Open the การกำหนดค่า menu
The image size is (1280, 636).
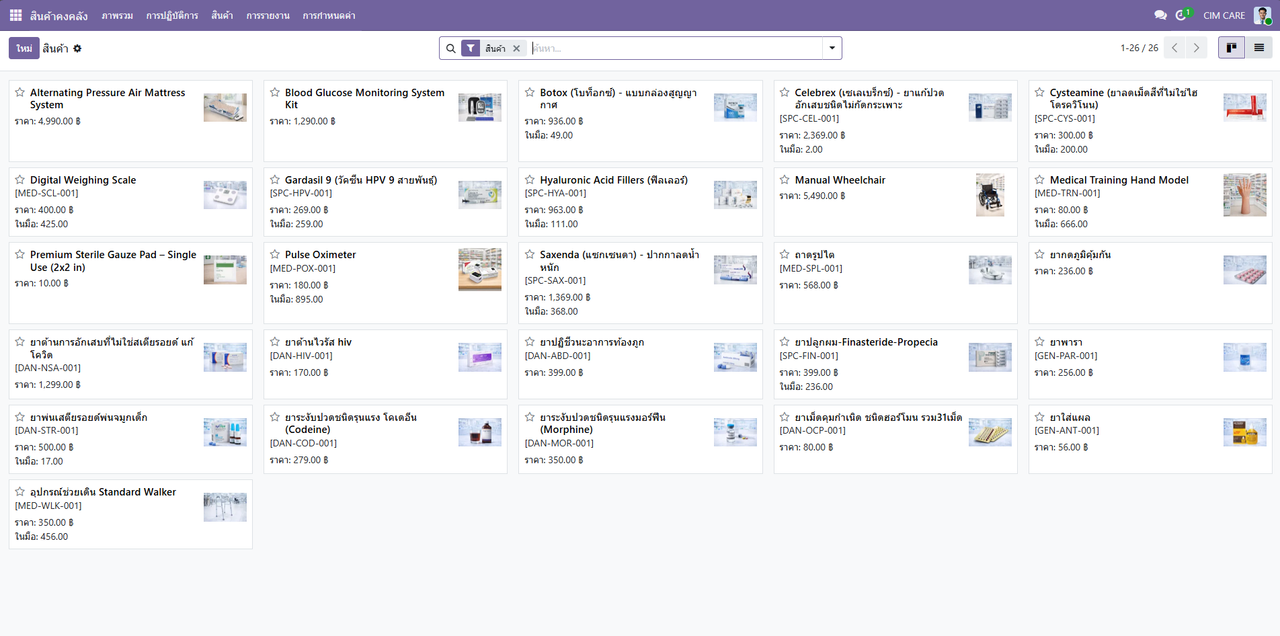click(329, 15)
